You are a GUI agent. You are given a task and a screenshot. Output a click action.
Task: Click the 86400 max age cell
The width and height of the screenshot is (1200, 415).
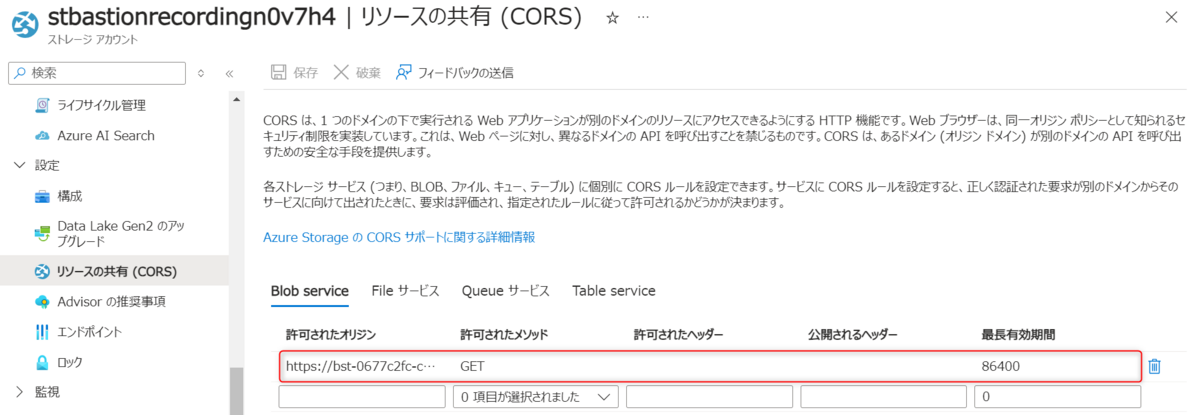pyautogui.click(x=1001, y=367)
